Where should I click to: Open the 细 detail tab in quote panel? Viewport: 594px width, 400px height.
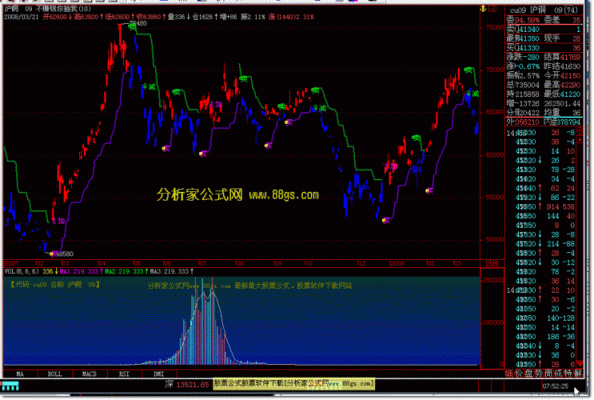(x=510, y=374)
